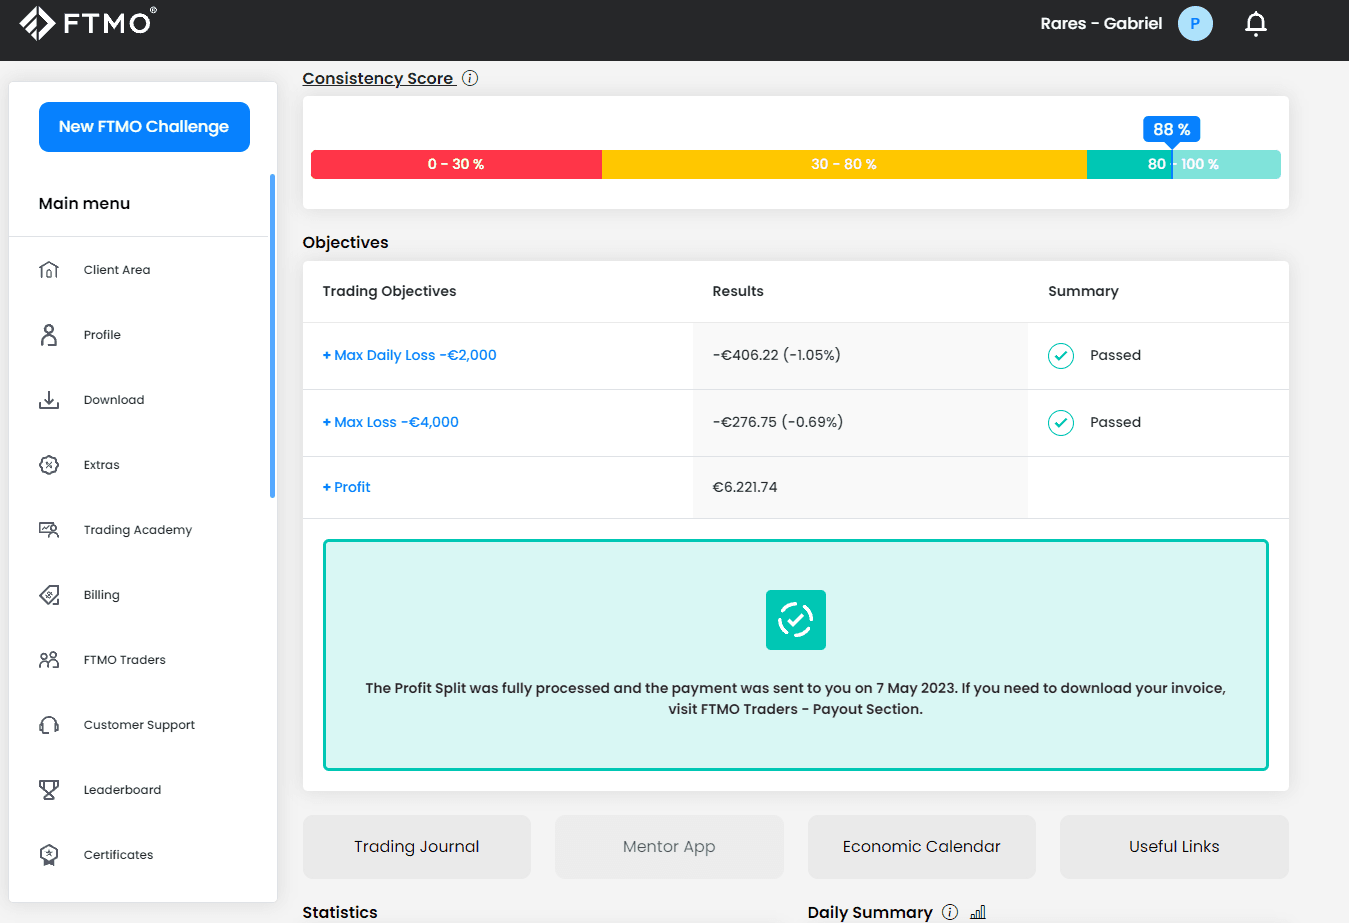
Task: Open the notifications bell
Action: click(x=1256, y=24)
